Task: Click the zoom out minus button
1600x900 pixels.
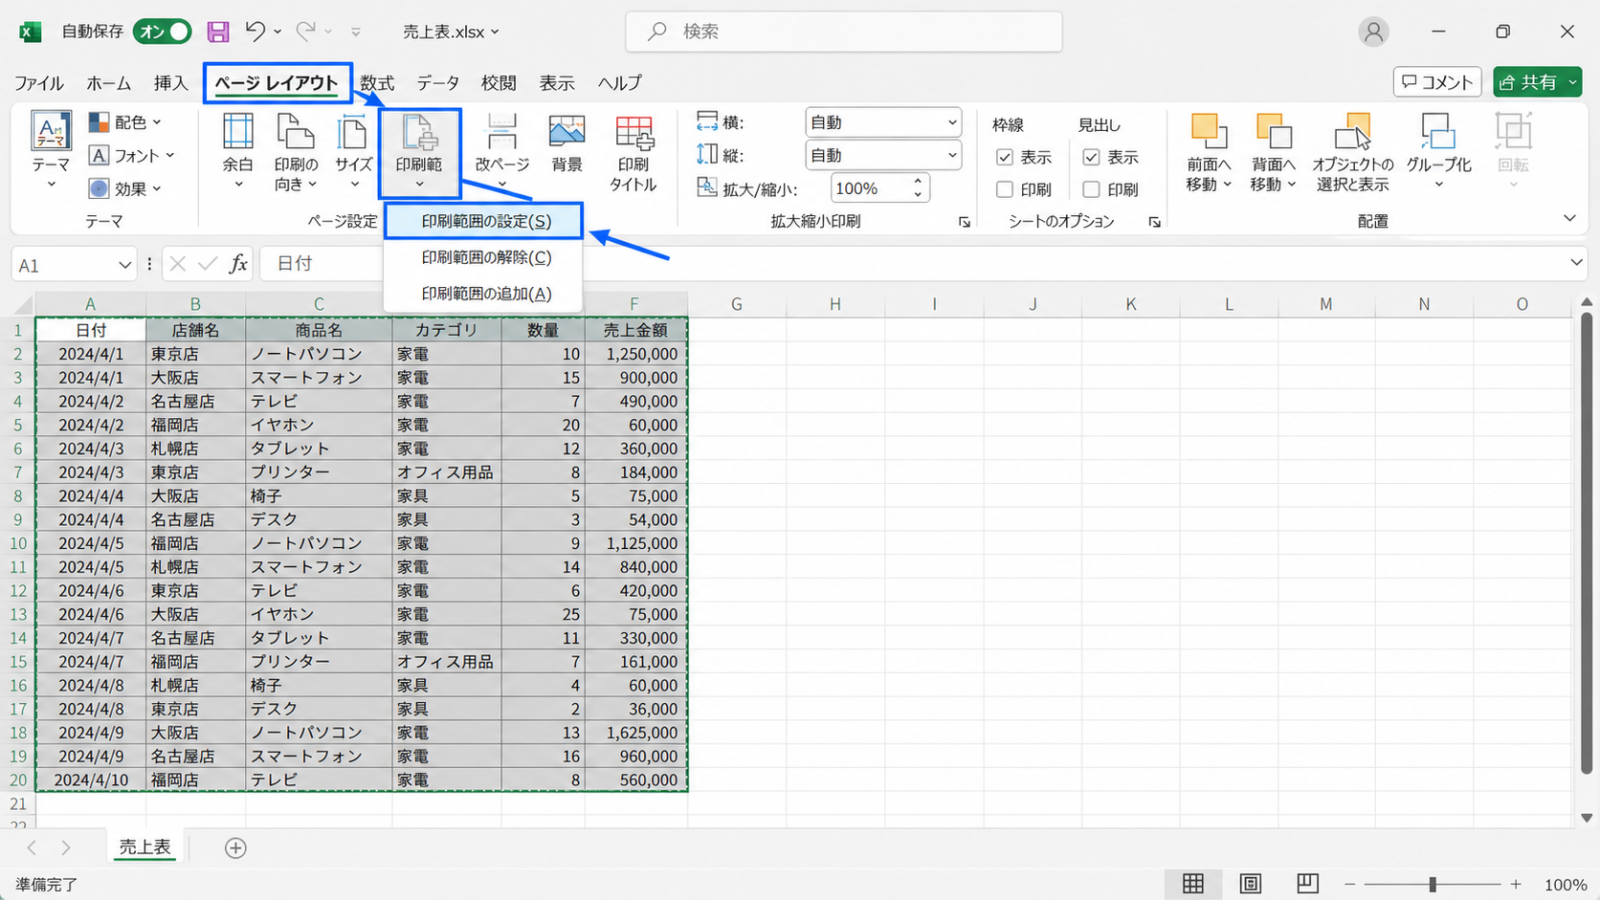Action: (1349, 884)
